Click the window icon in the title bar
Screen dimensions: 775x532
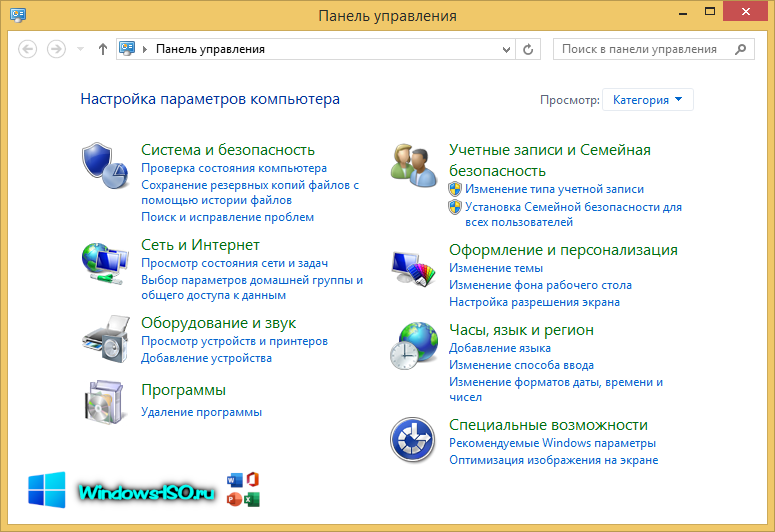[18, 15]
